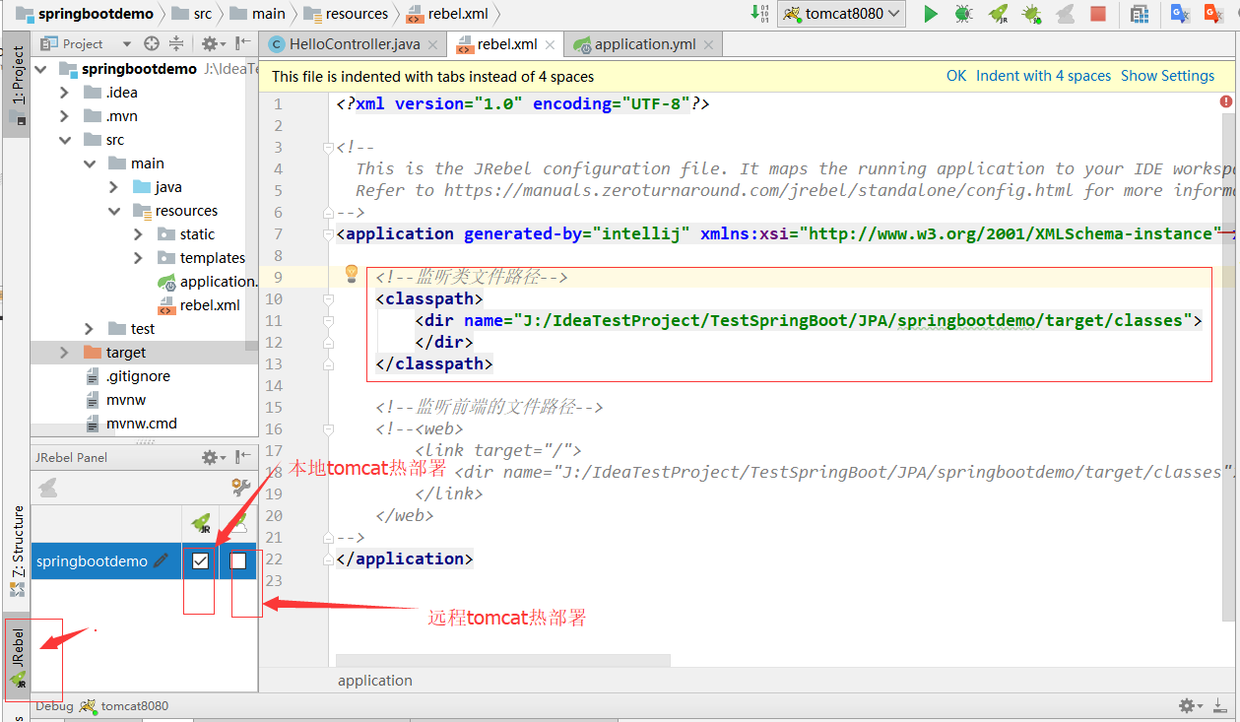The image size is (1240, 722).
Task: Switch to the HelloController.java tab
Action: click(353, 44)
